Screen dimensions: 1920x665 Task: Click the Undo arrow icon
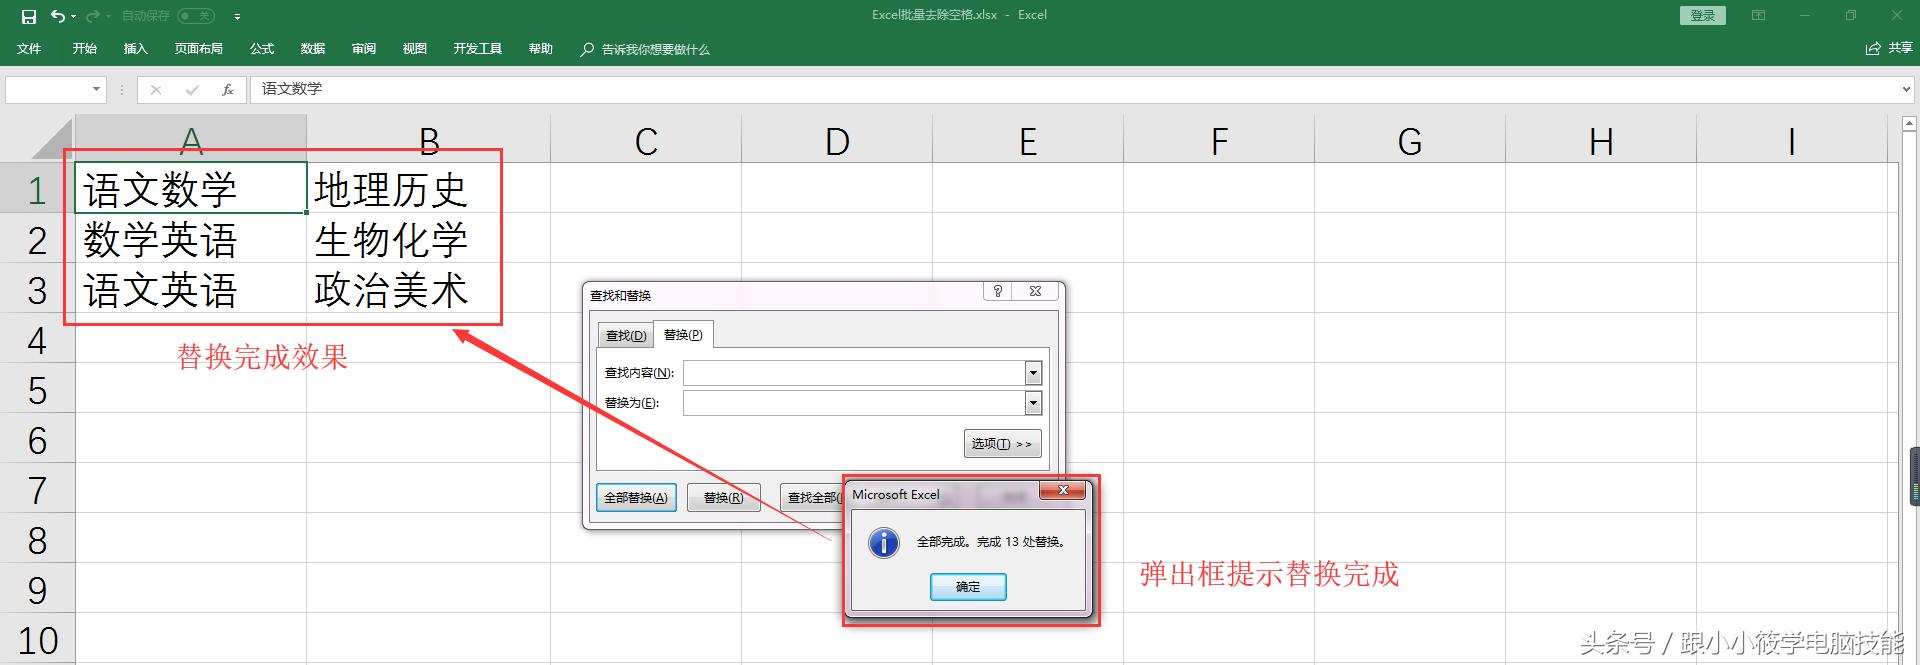pyautogui.click(x=58, y=16)
